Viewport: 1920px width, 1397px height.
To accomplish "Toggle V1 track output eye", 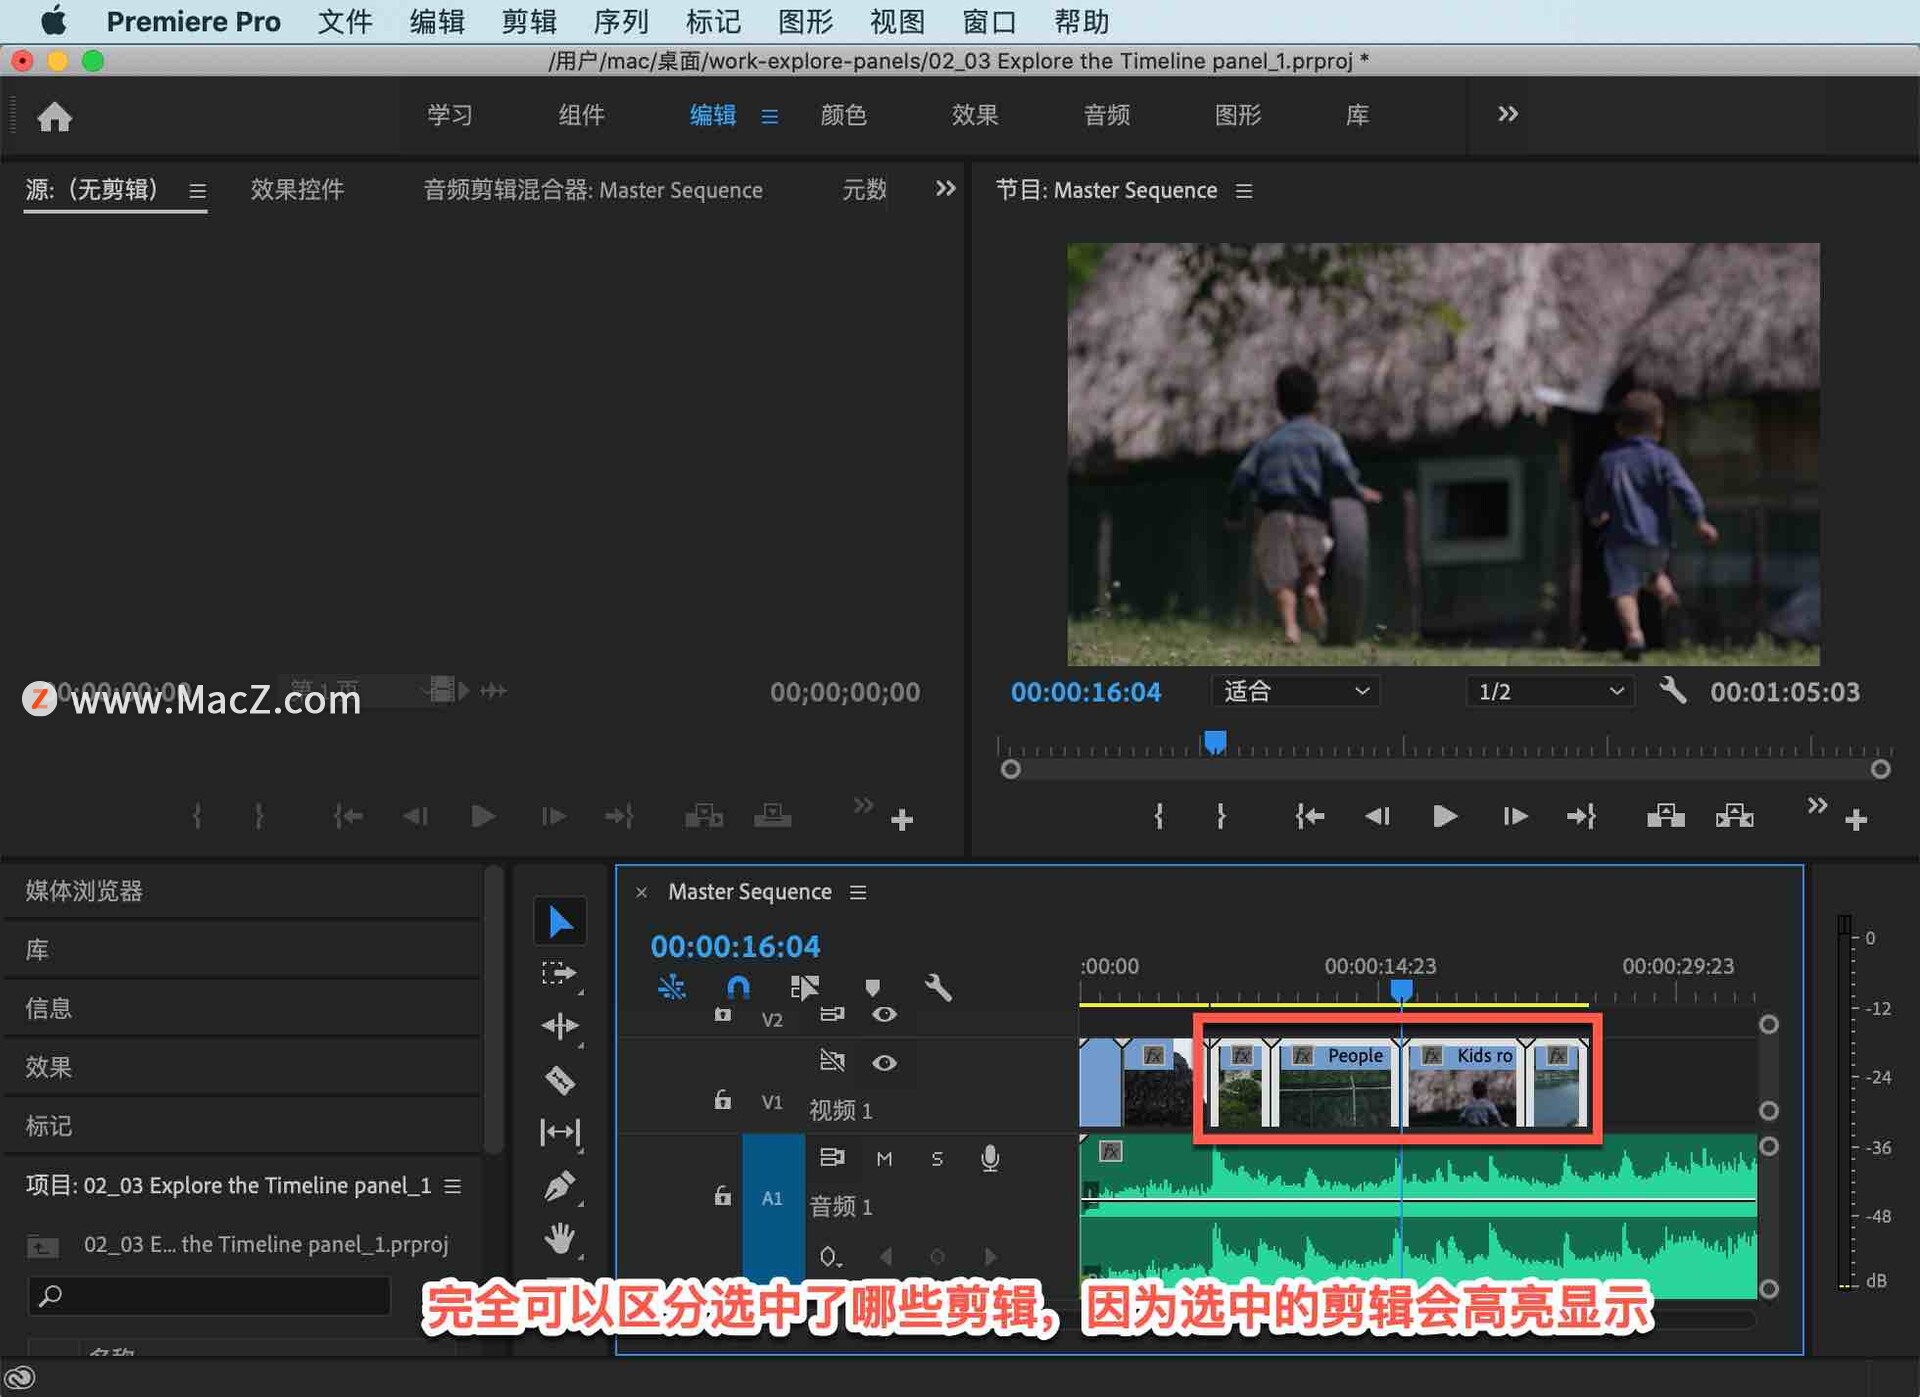I will 884,1063.
